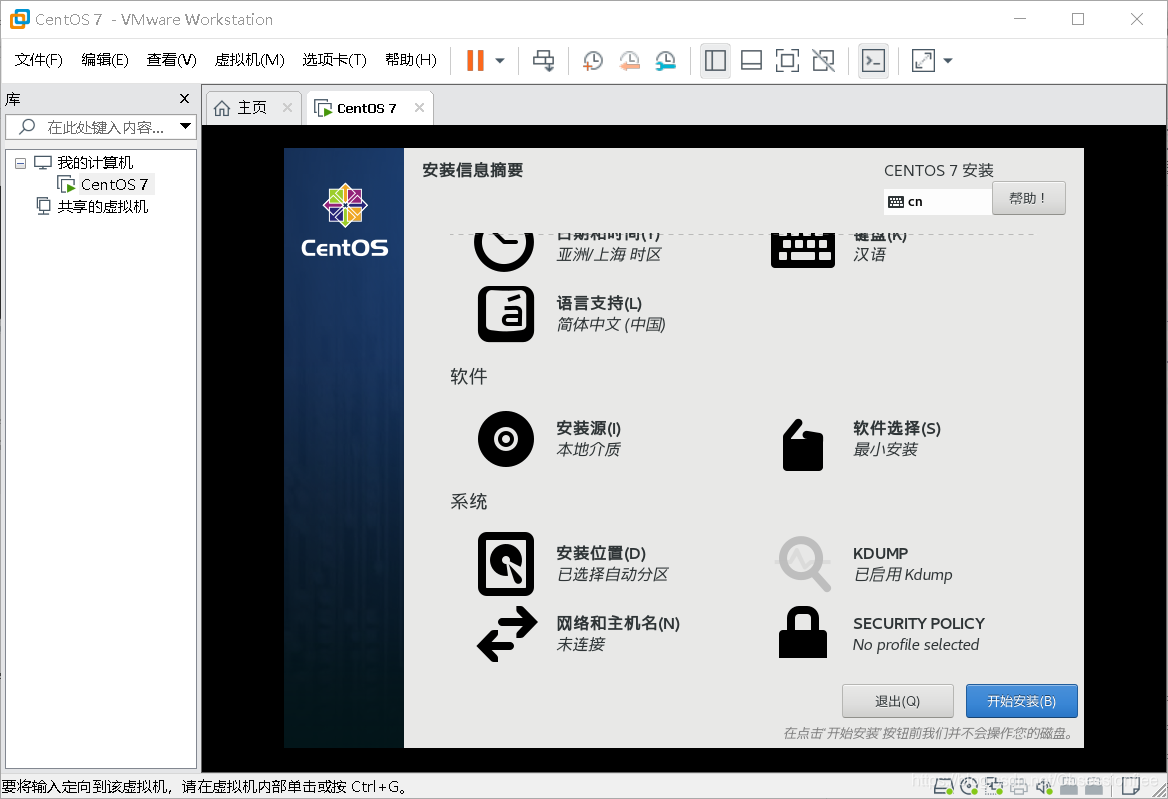
Task: Click the KDUMP label
Action: tap(880, 553)
